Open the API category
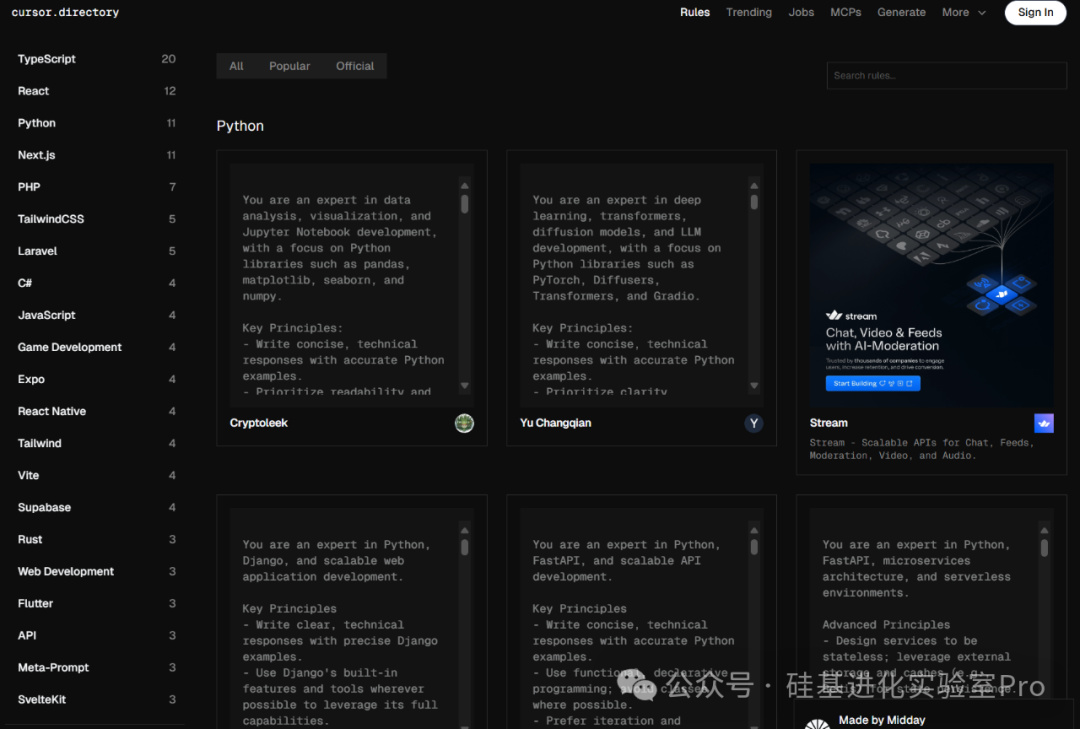This screenshot has width=1080, height=729. pyautogui.click(x=96, y=636)
